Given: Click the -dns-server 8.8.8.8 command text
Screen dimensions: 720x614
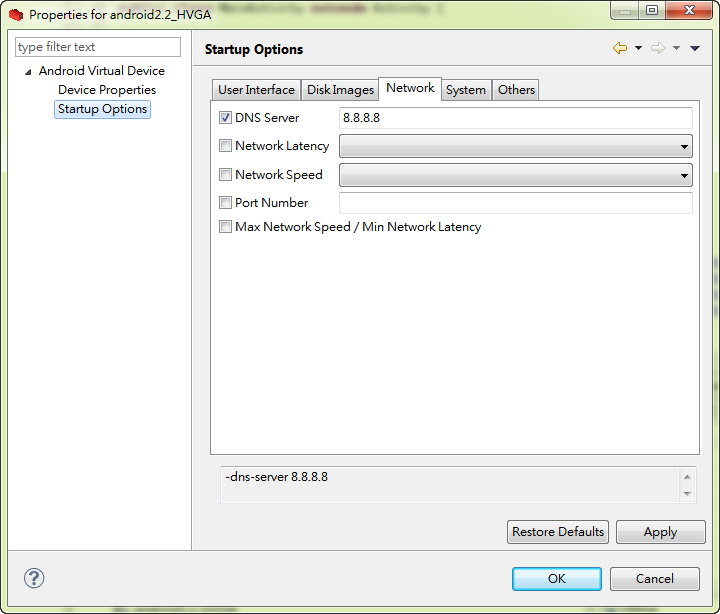Looking at the screenshot, I should pos(276,477).
